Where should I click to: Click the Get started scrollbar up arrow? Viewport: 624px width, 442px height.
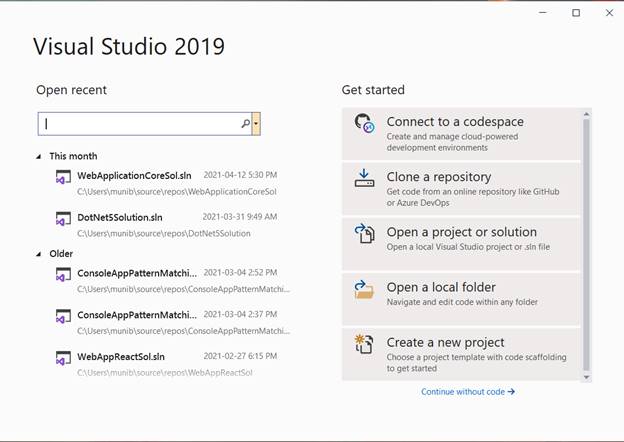coord(586,114)
